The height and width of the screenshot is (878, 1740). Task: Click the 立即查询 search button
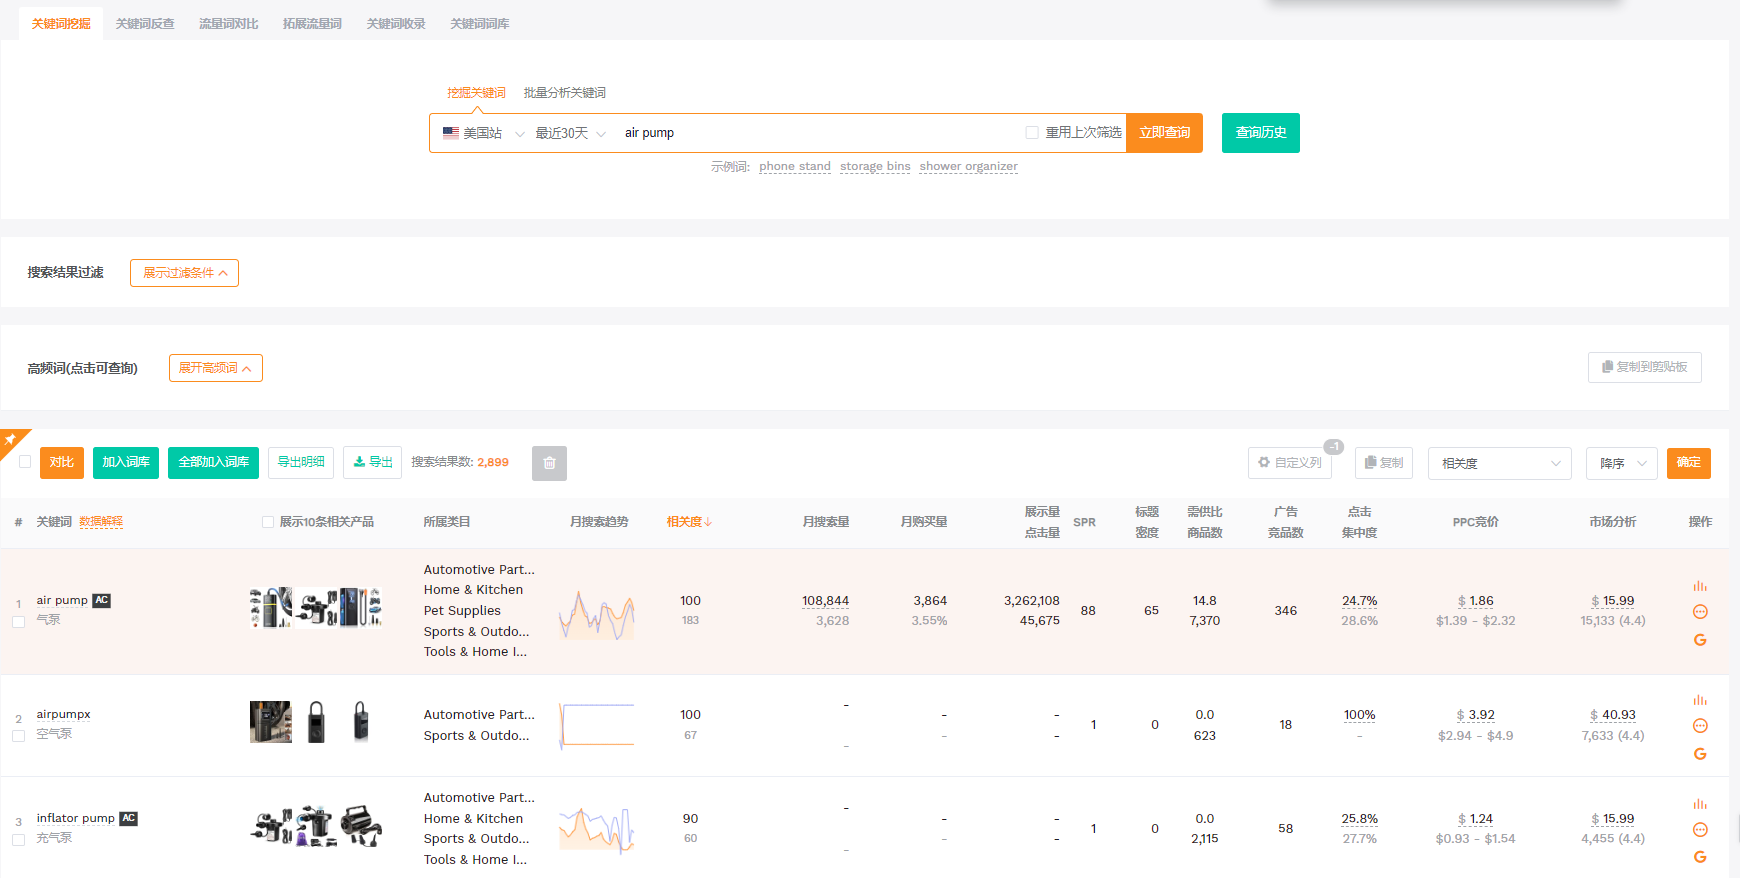(1164, 133)
